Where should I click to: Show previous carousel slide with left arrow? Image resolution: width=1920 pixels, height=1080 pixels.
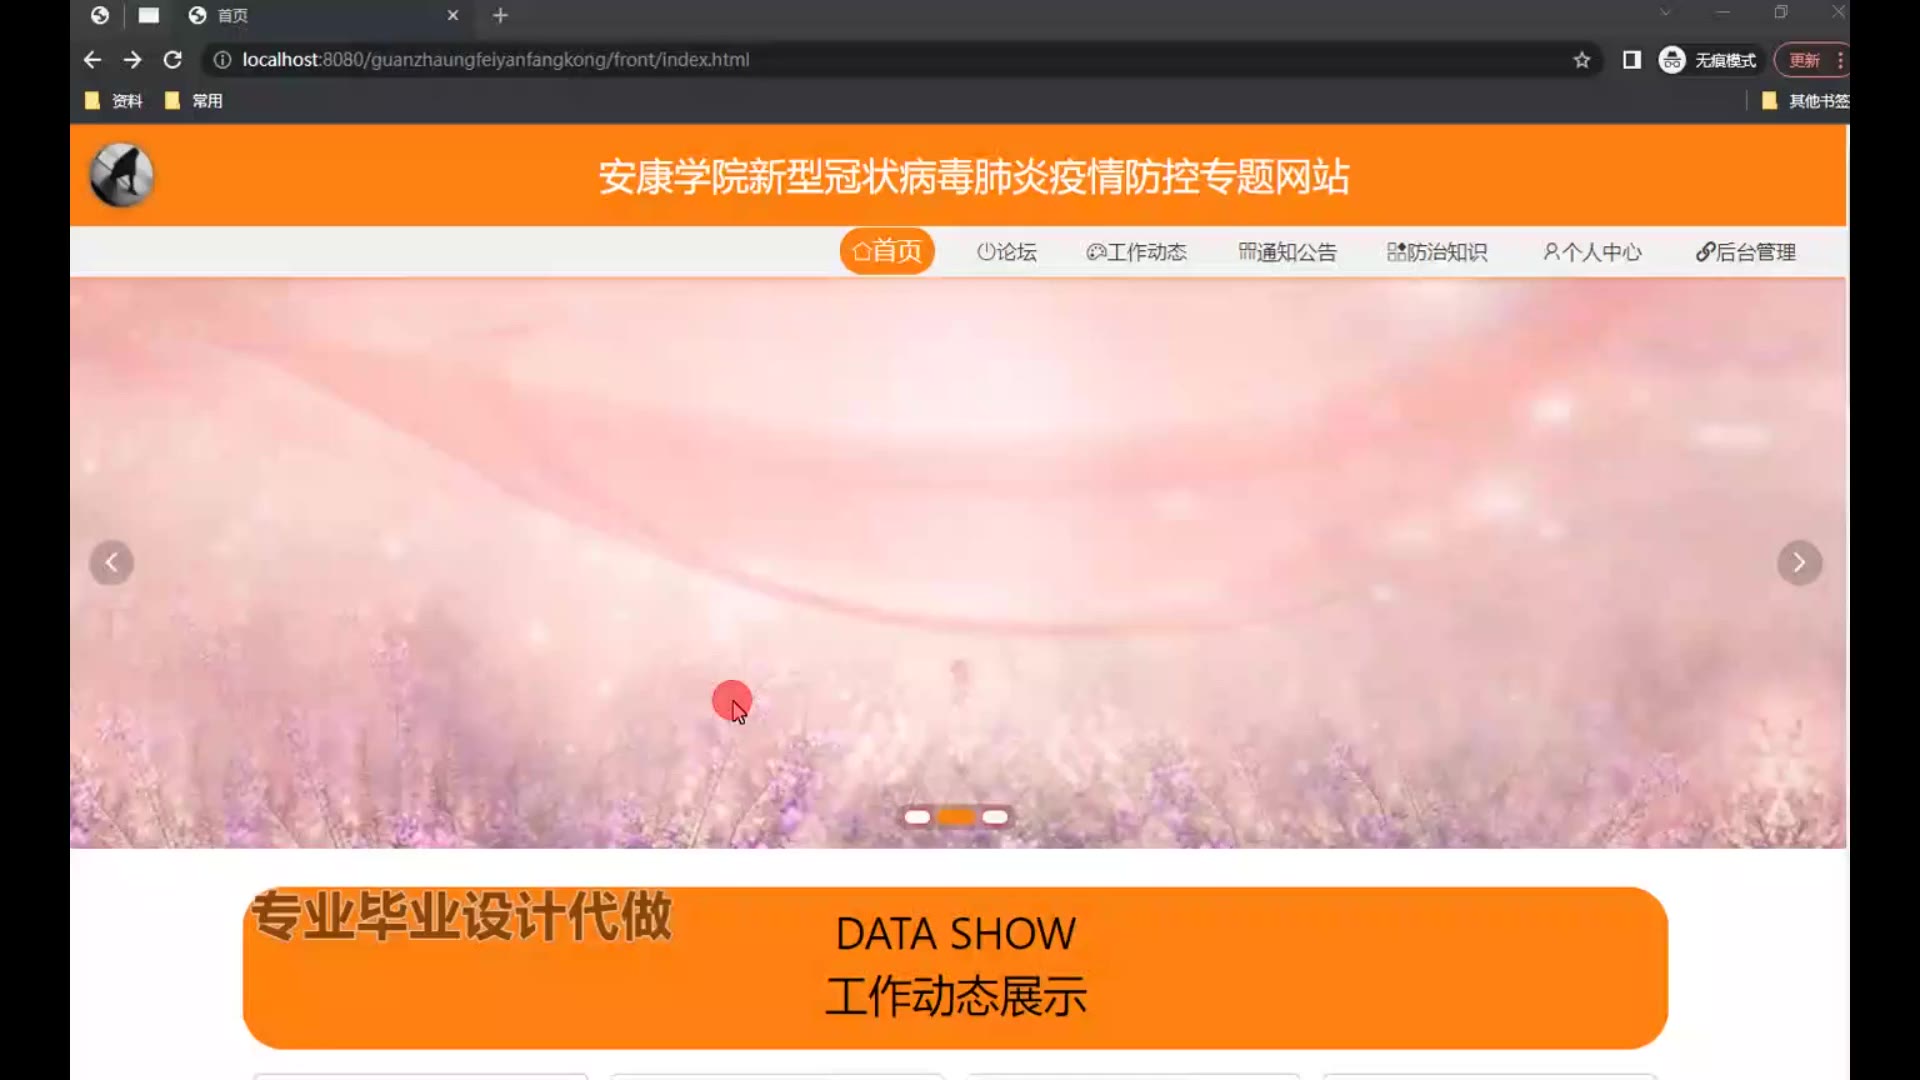(x=112, y=563)
